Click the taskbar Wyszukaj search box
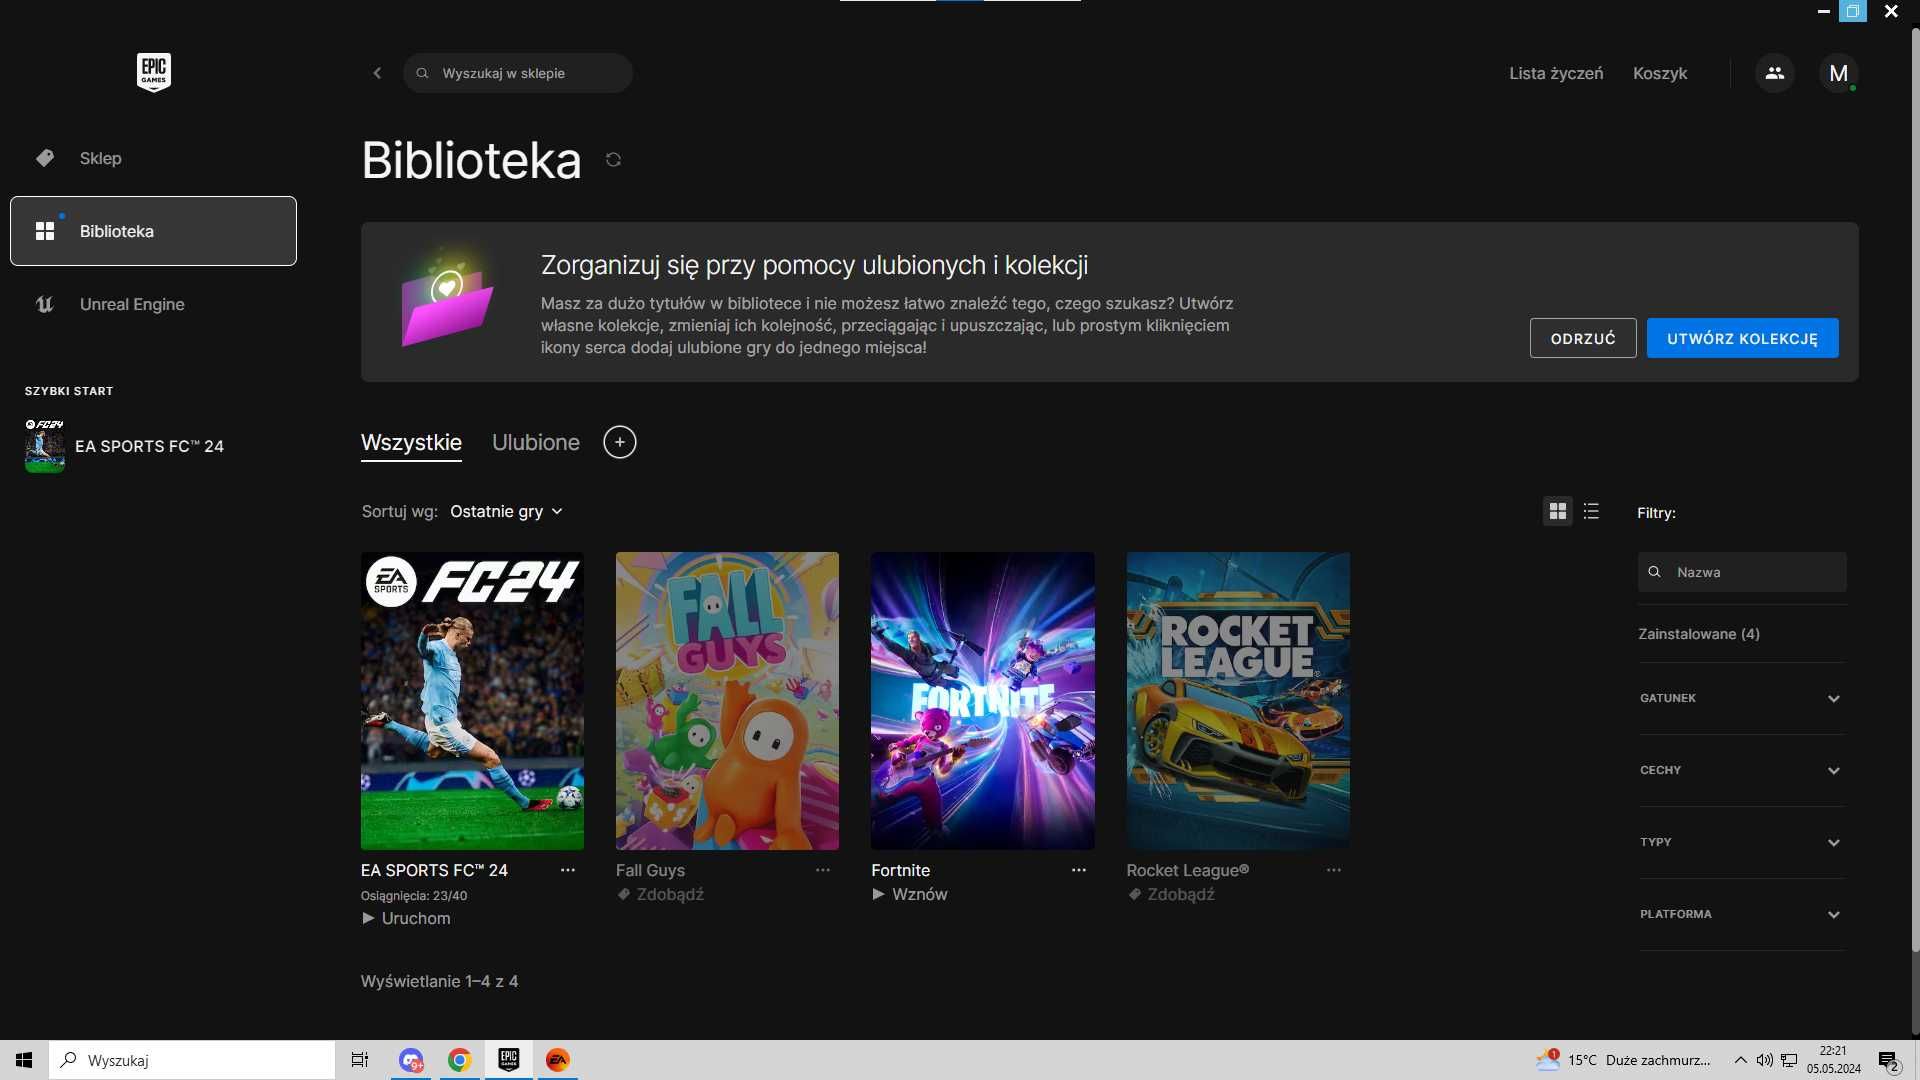 [x=192, y=1060]
